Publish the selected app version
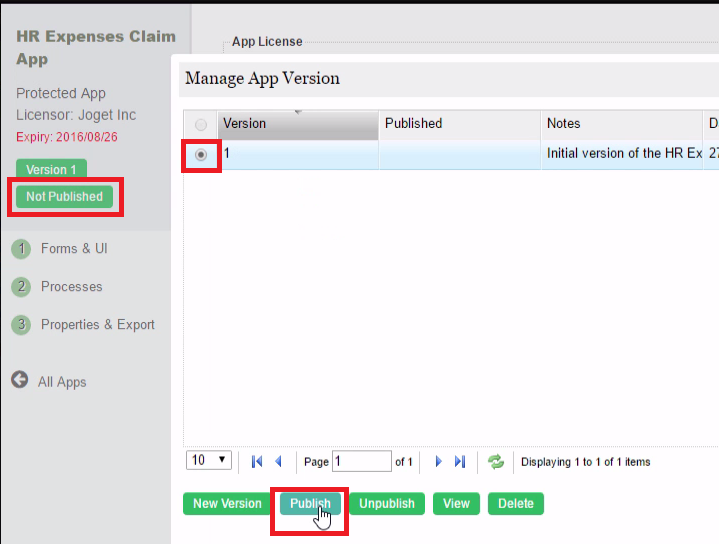Viewport: 719px width, 544px height. point(310,504)
